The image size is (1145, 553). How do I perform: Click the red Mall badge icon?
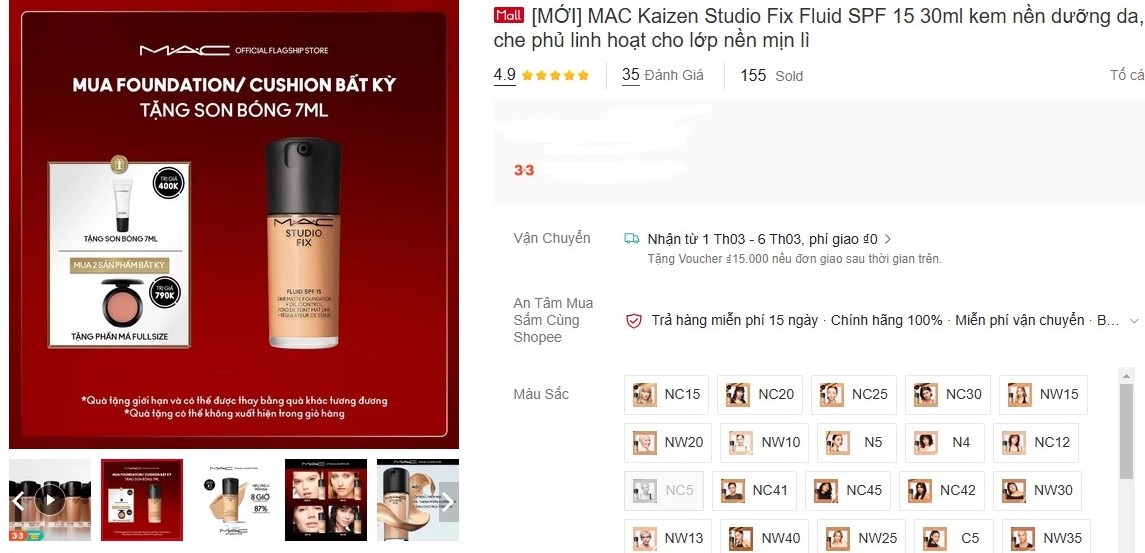pos(508,15)
